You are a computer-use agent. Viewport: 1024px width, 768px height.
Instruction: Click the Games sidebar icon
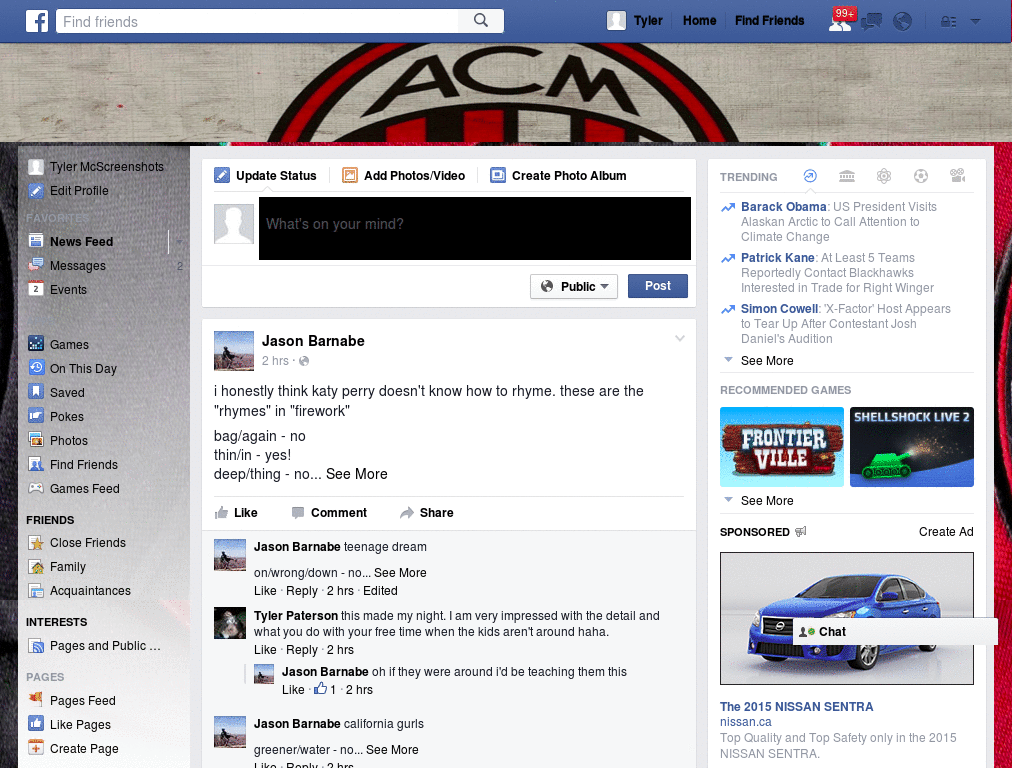(36, 344)
